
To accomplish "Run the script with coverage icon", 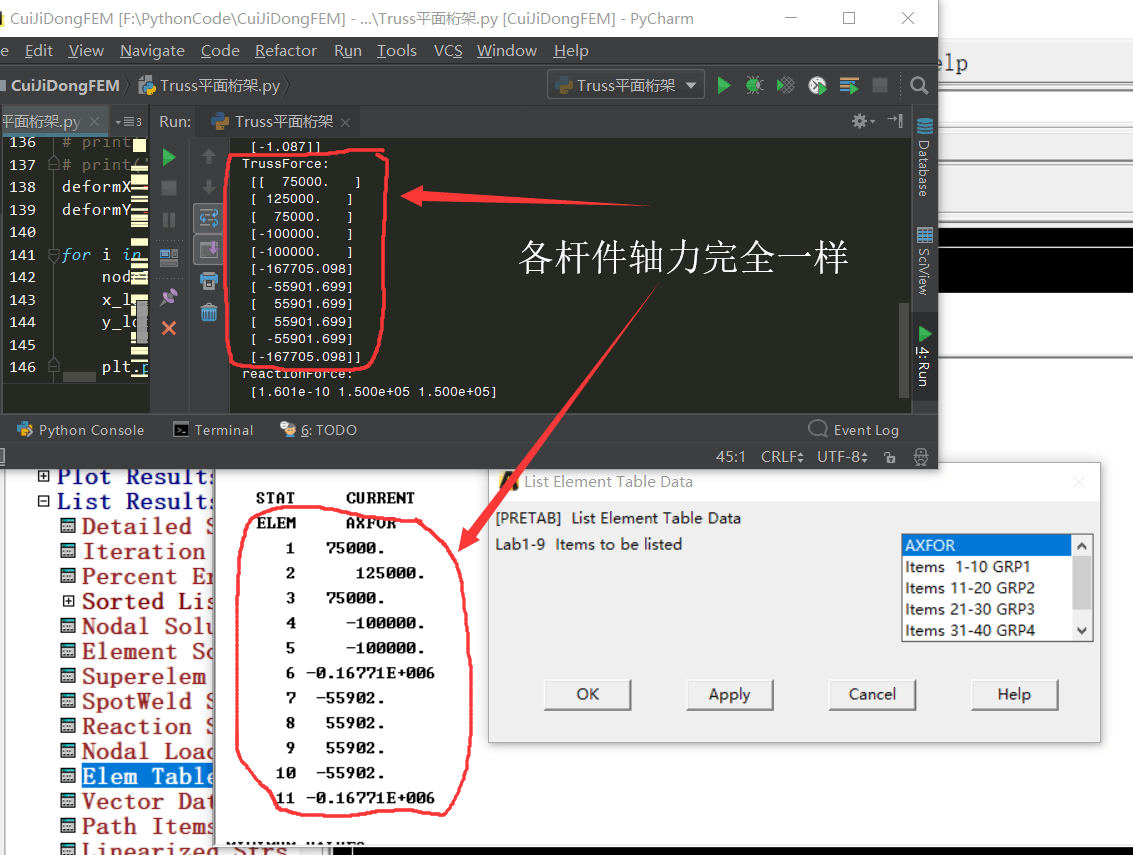I will click(786, 85).
